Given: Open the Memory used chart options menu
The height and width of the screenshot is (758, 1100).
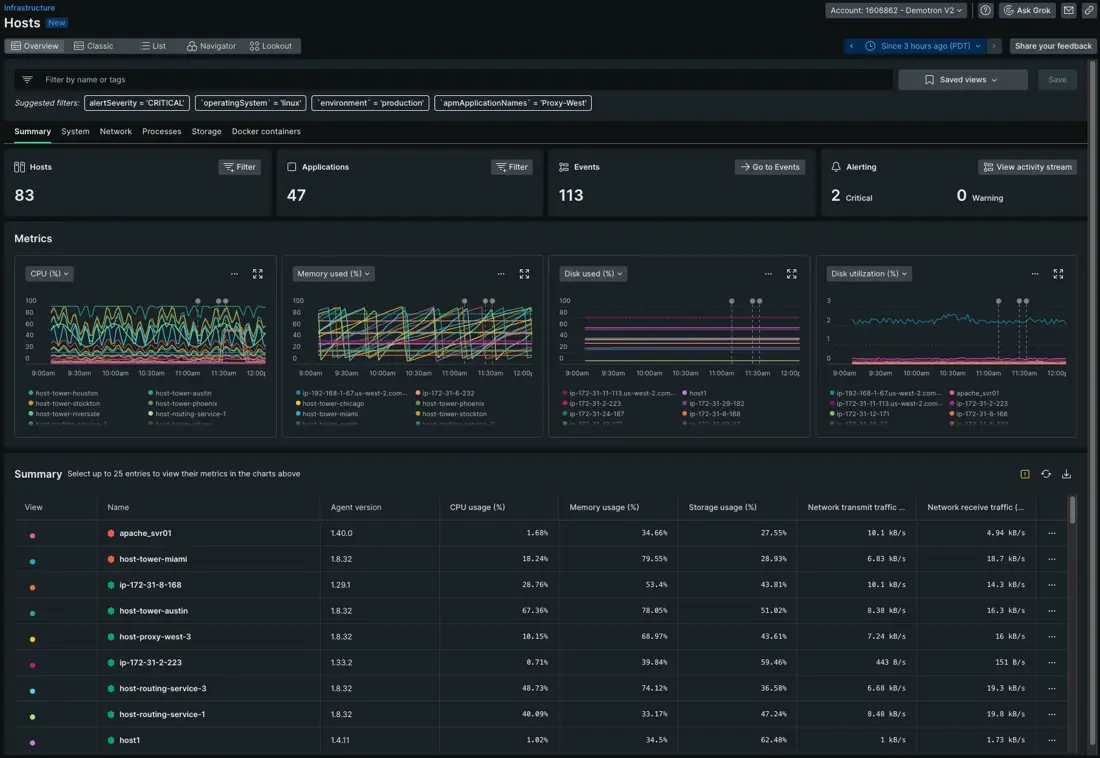Looking at the screenshot, I should click(501, 274).
